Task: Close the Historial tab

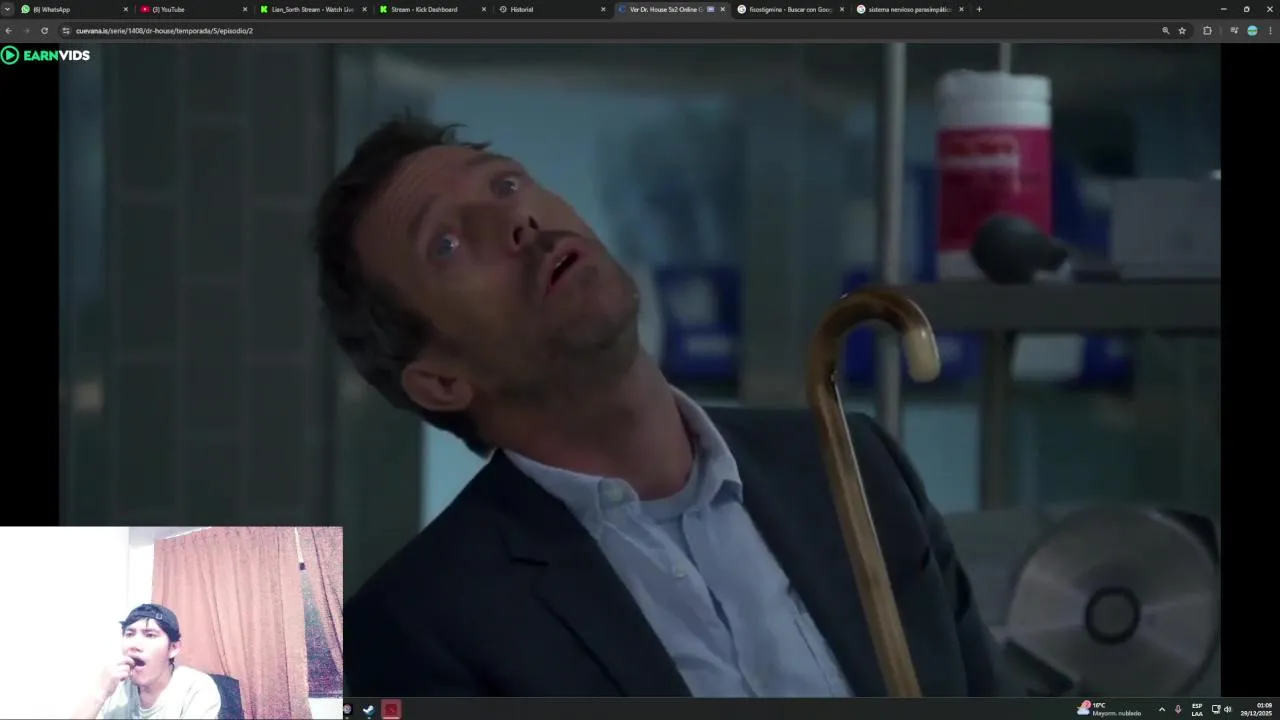Action: click(603, 9)
